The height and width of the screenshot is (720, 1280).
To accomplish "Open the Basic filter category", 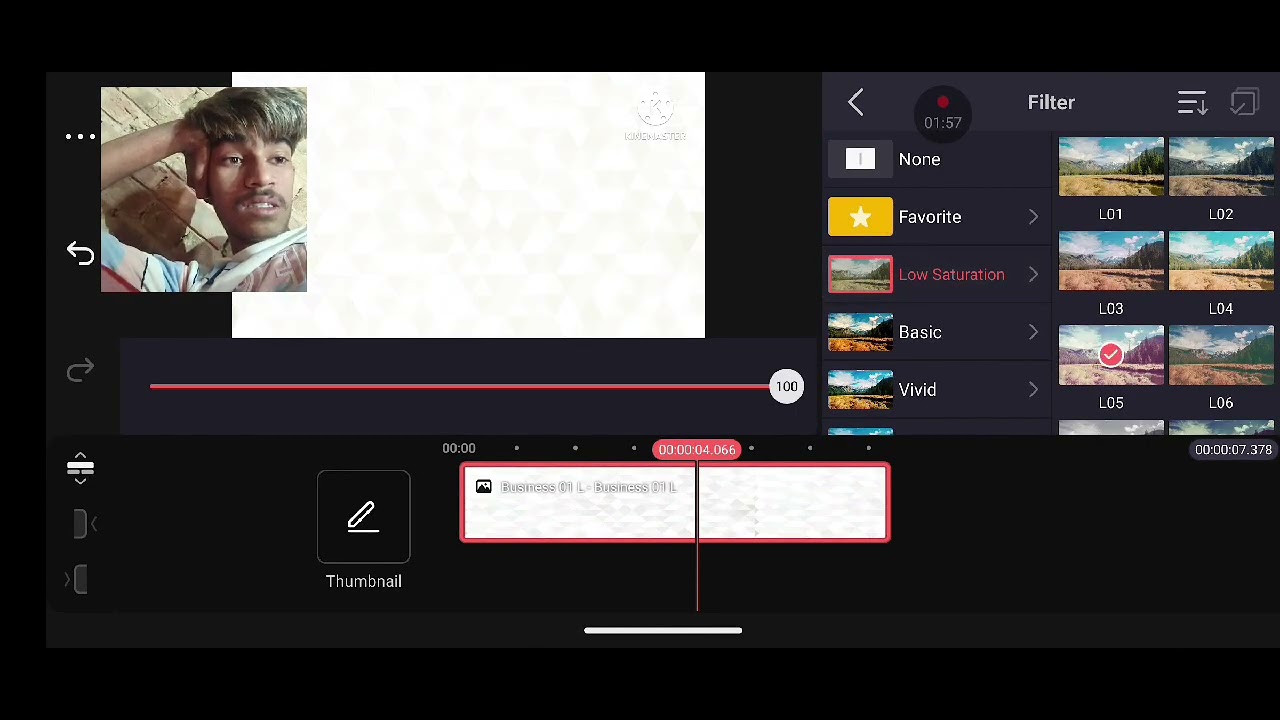I will pyautogui.click(x=938, y=332).
